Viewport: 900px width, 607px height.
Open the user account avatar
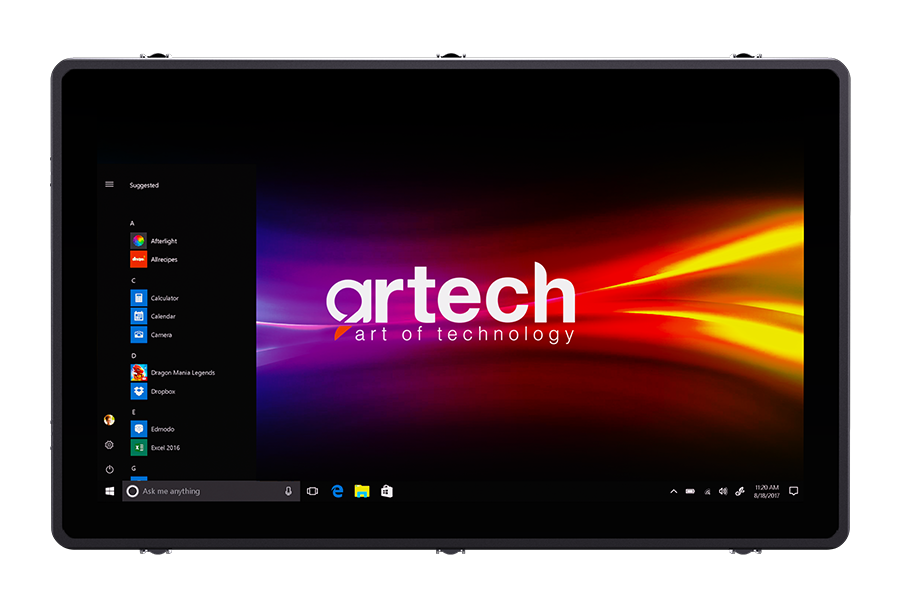pyautogui.click(x=110, y=420)
